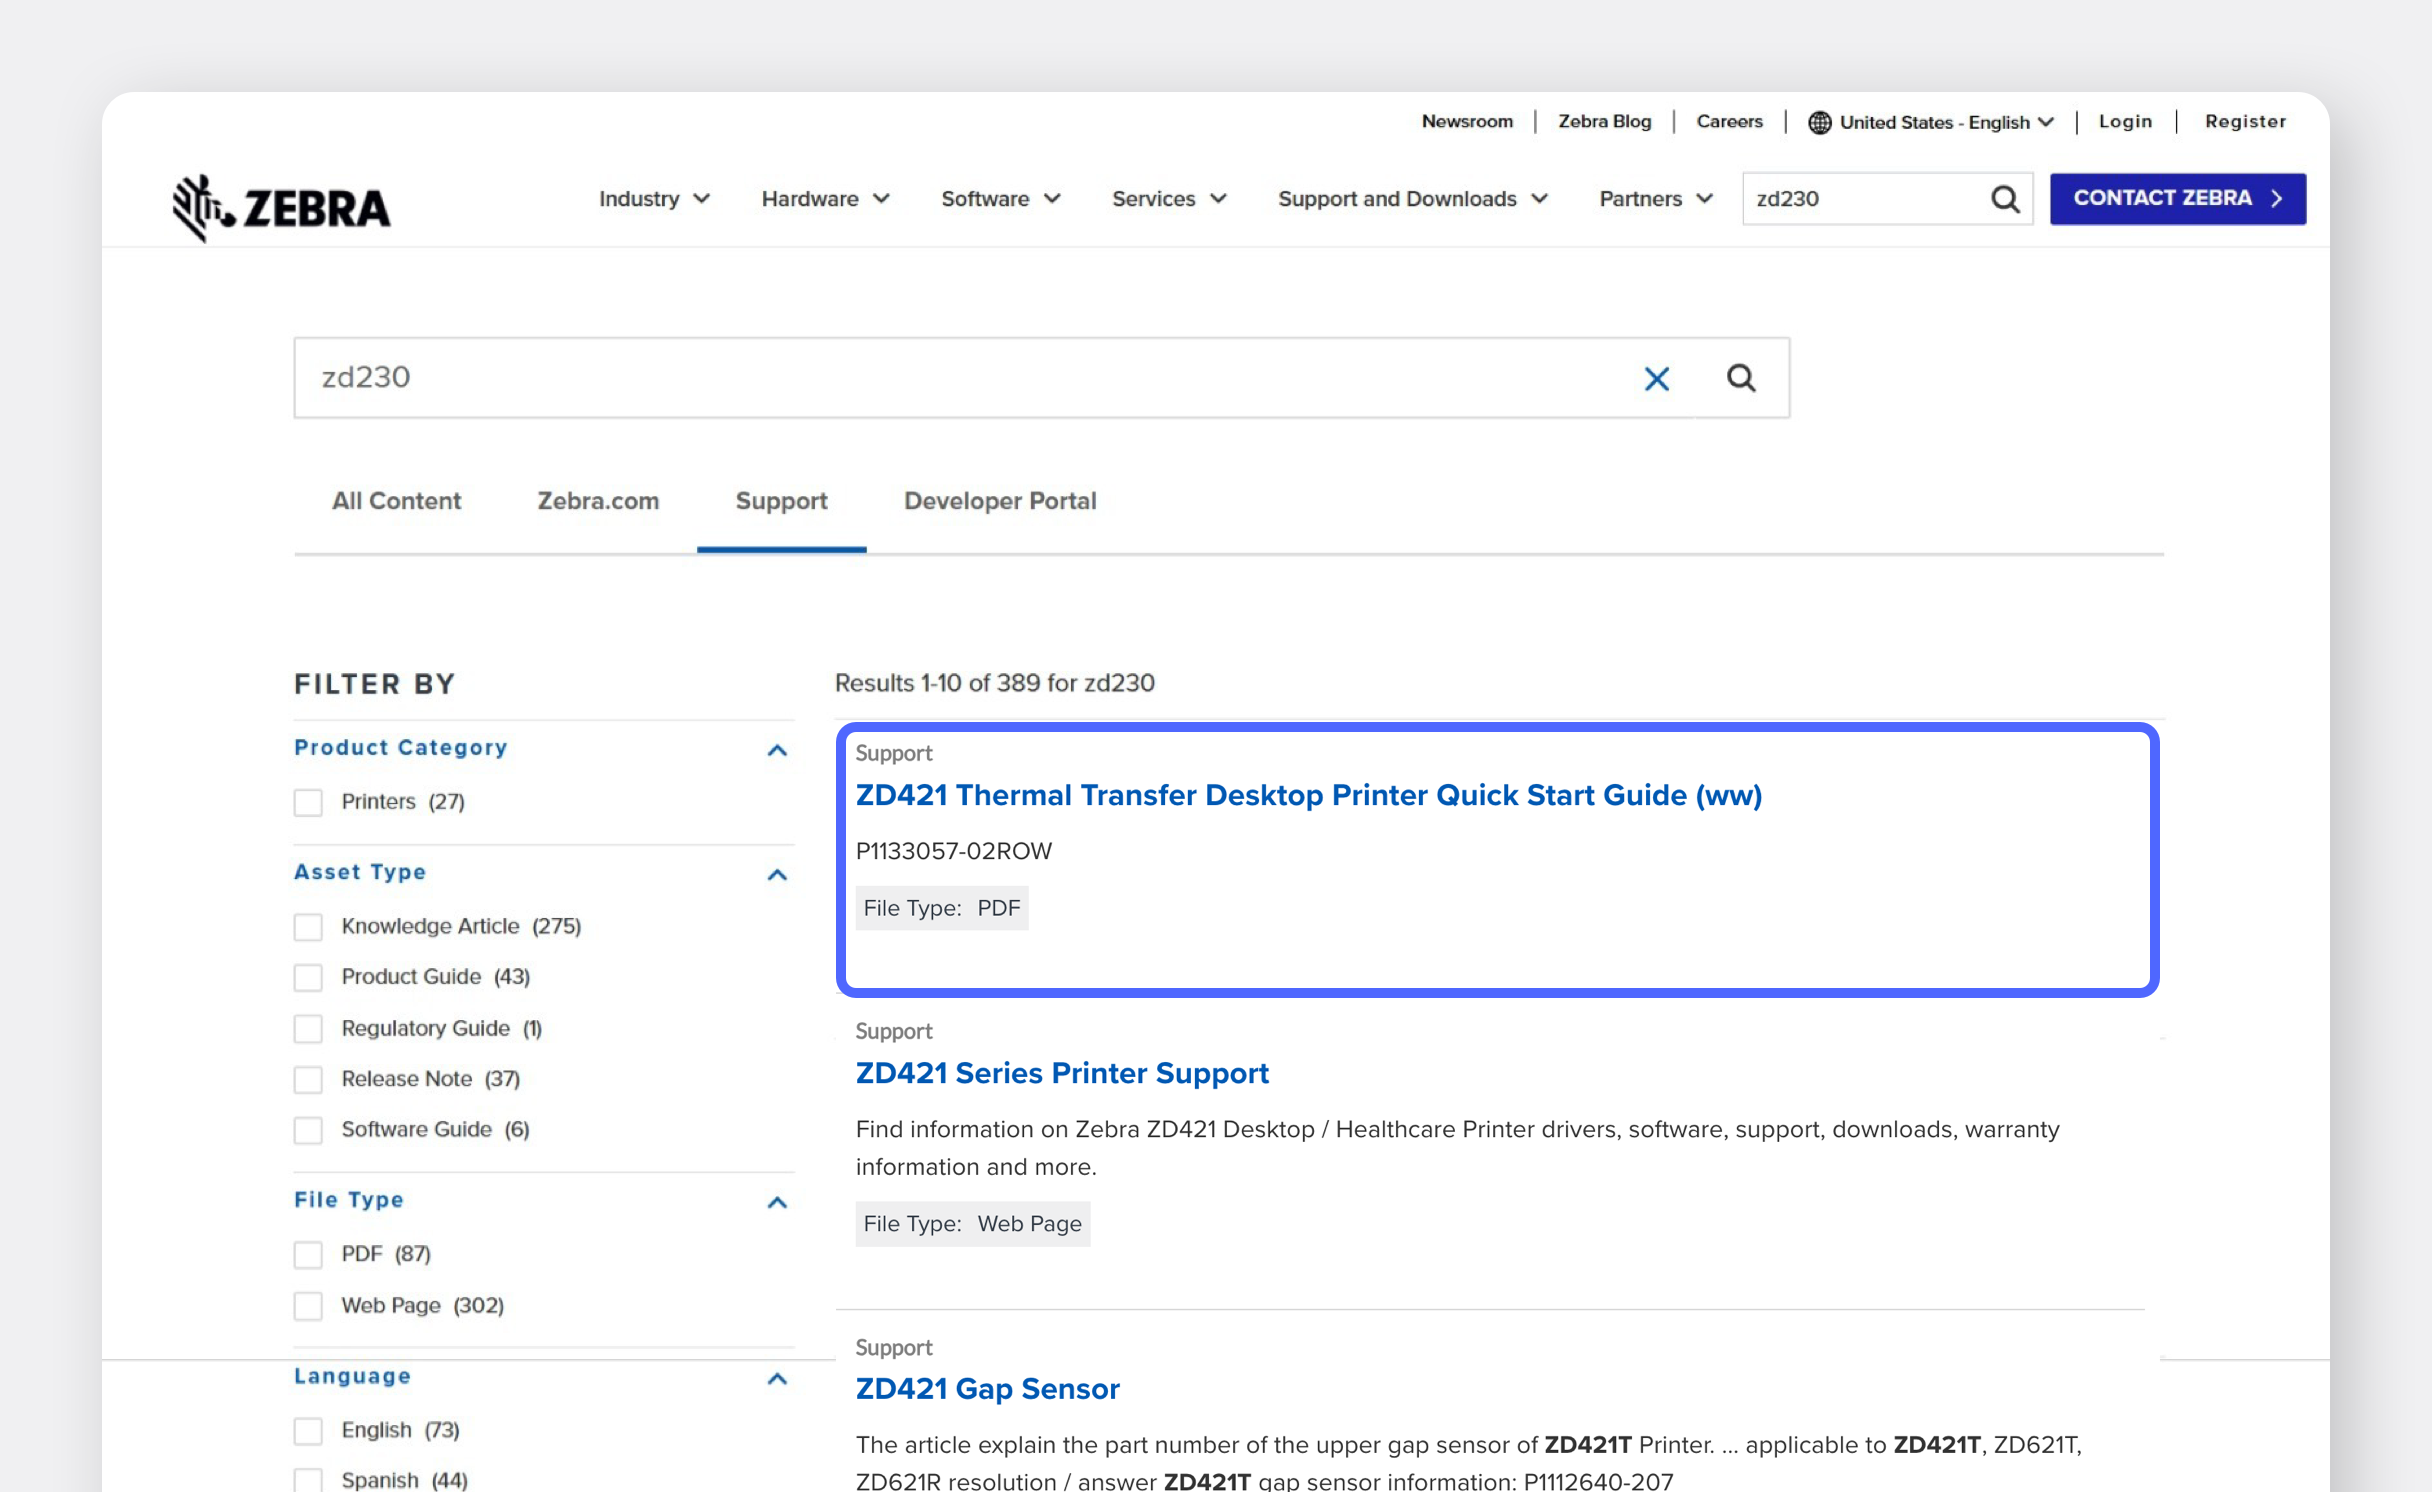The image size is (2432, 1492).
Task: Submit search using main magnifier icon
Action: (1740, 378)
